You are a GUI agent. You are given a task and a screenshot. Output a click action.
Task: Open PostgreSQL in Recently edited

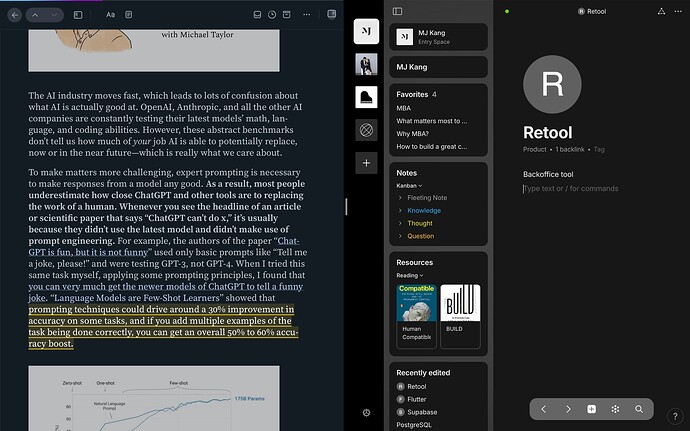coord(414,425)
